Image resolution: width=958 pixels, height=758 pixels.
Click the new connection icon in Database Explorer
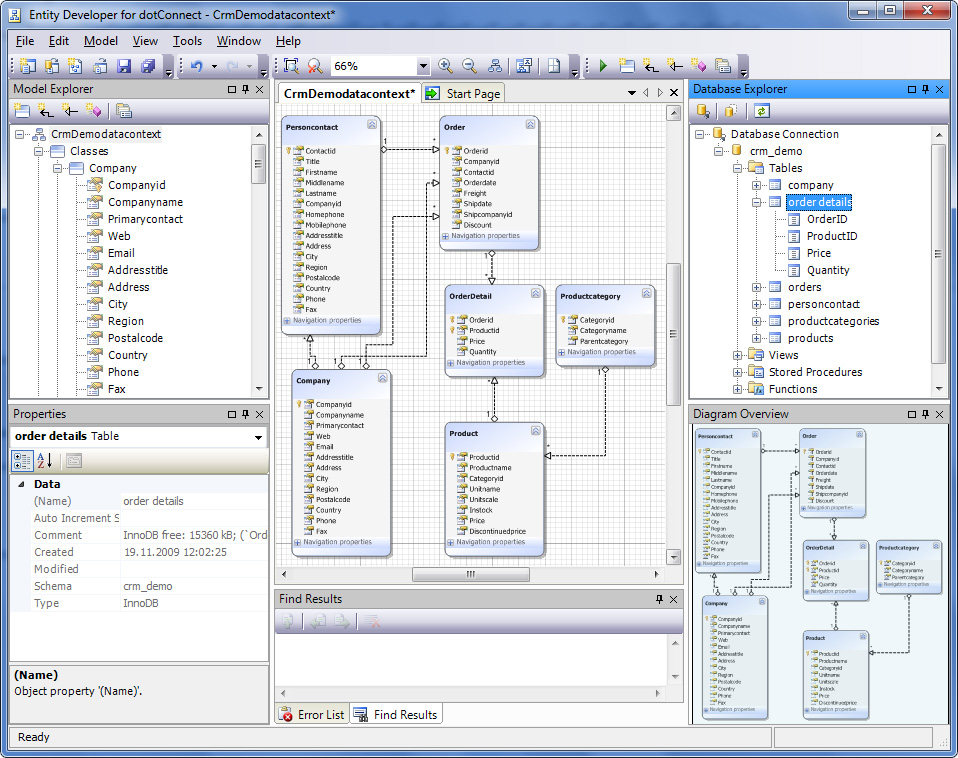tap(703, 111)
